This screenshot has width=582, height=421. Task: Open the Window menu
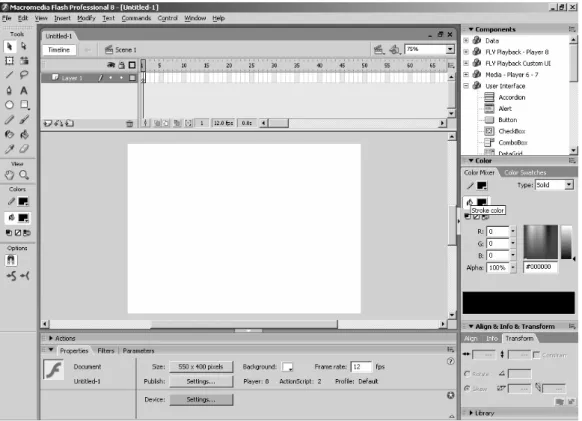click(195, 18)
